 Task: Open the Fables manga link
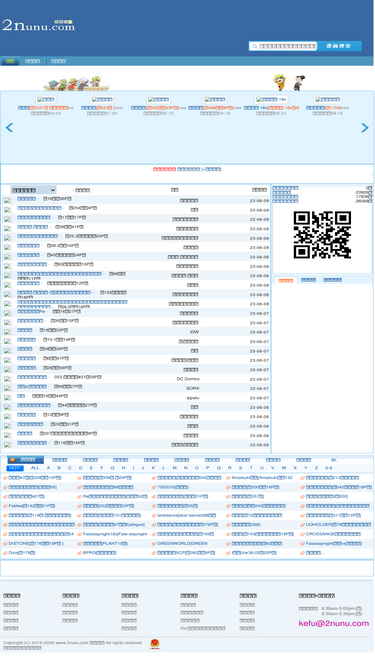31,506
